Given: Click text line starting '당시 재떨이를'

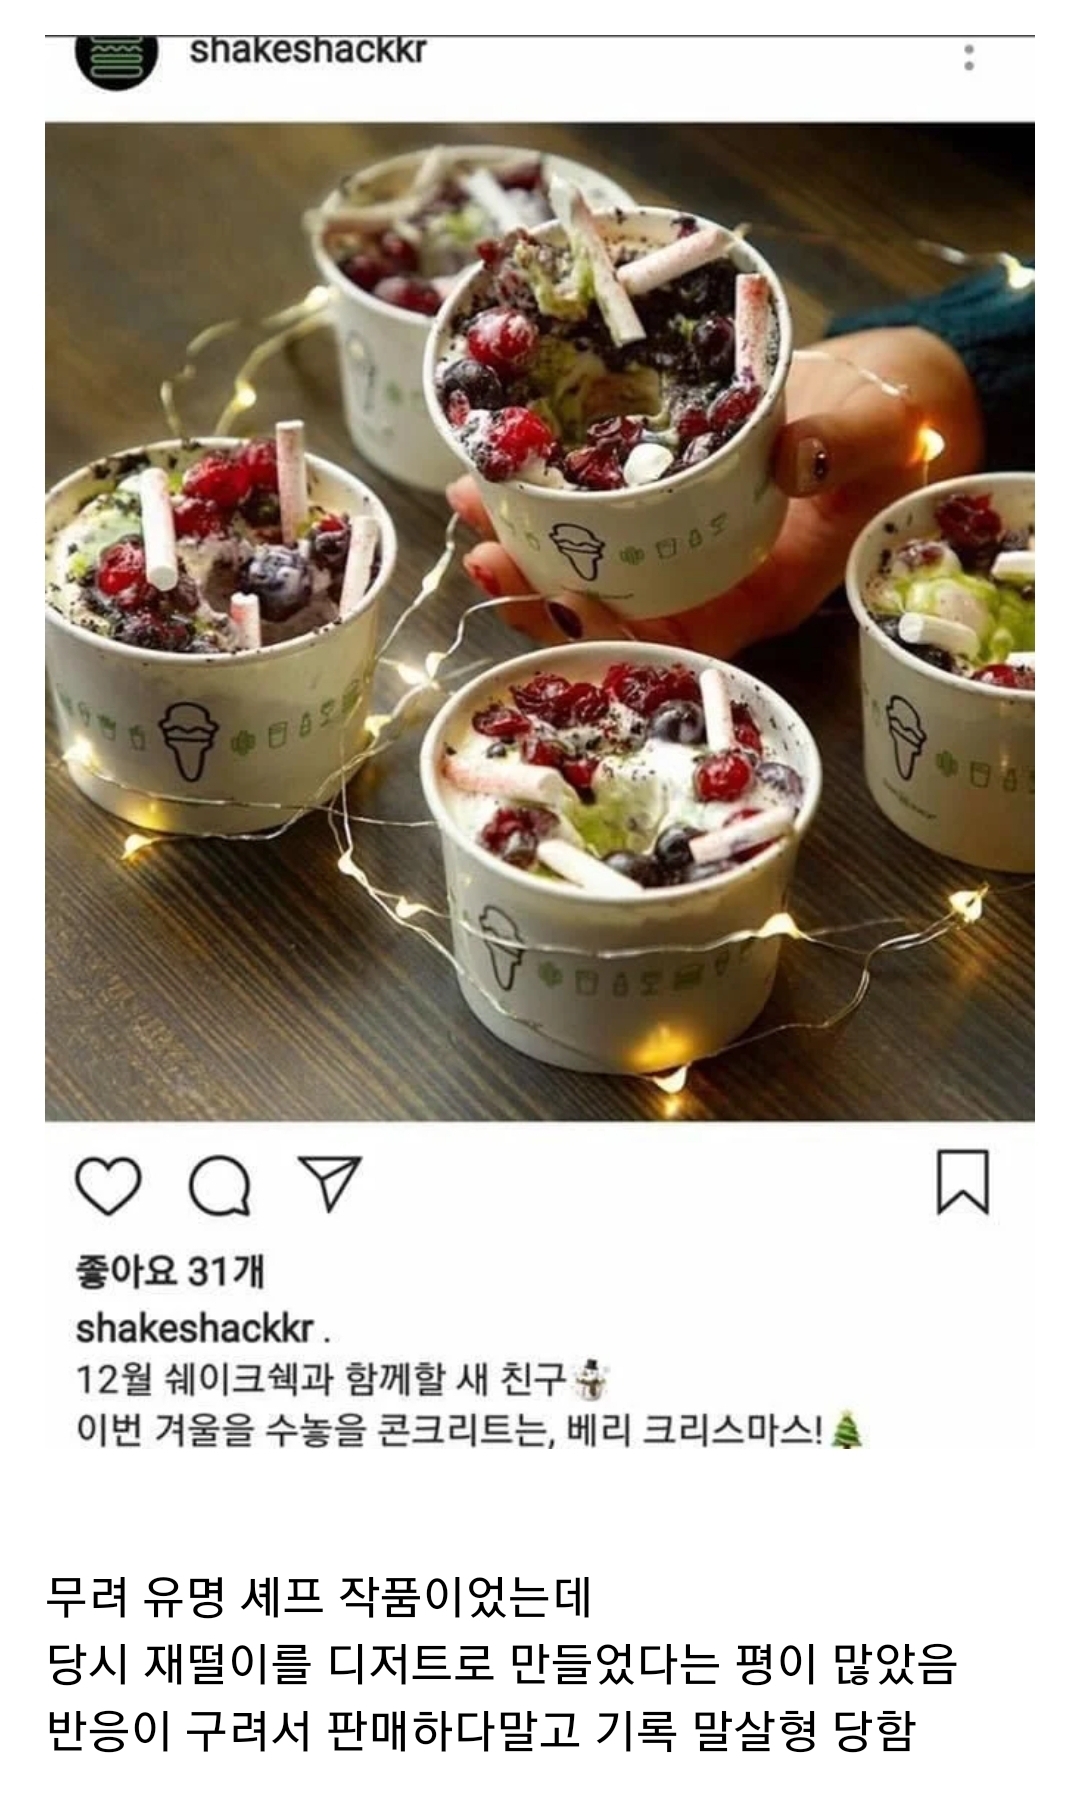Looking at the screenshot, I should (x=502, y=1664).
